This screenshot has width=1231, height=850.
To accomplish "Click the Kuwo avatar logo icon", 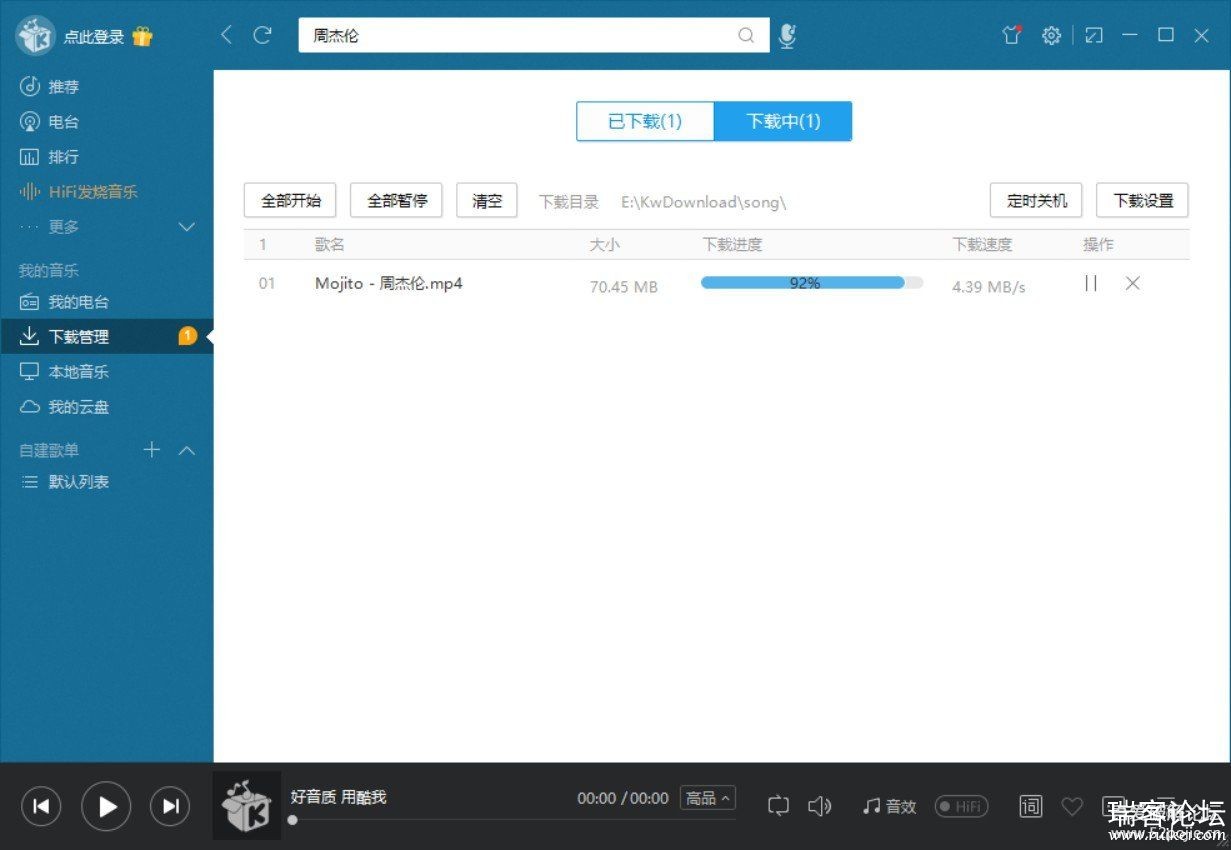I will tap(36, 36).
